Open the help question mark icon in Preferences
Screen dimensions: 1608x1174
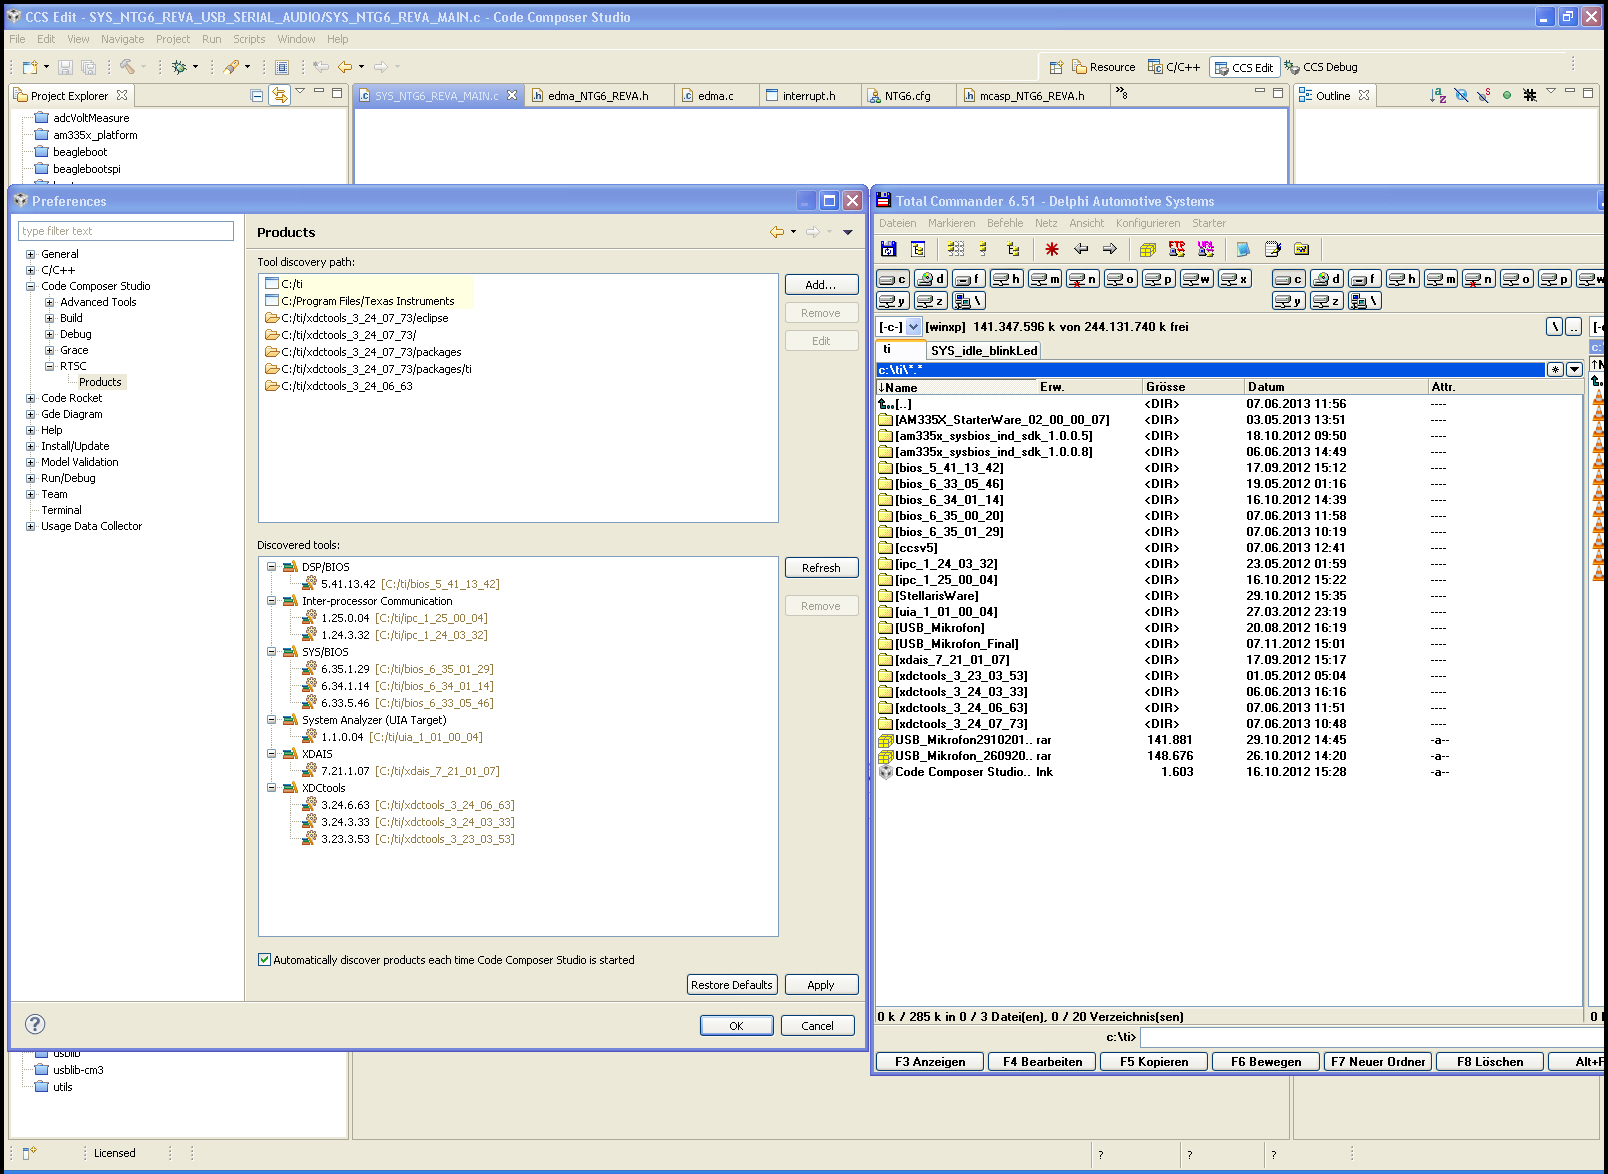click(x=35, y=1024)
